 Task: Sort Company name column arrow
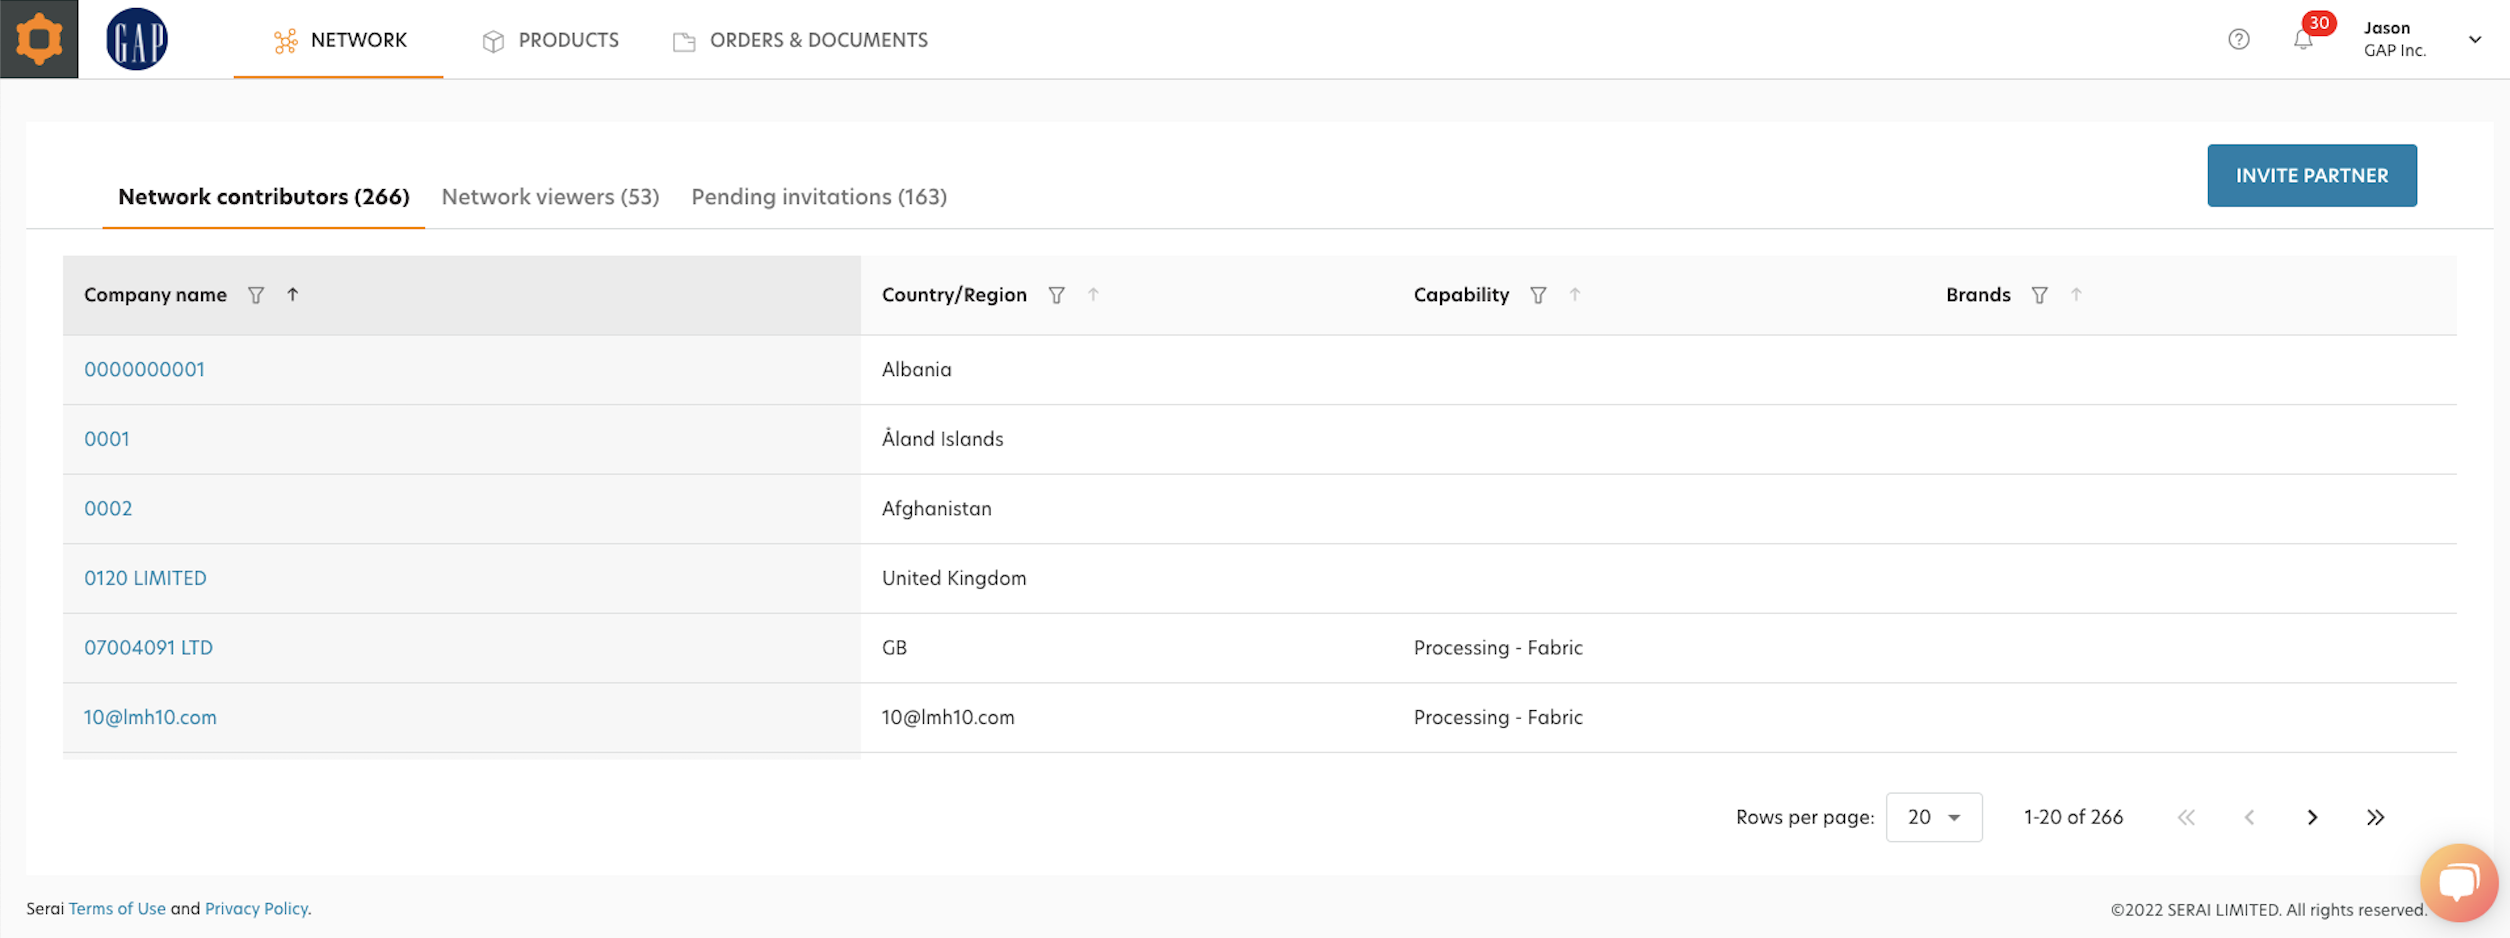(x=293, y=294)
